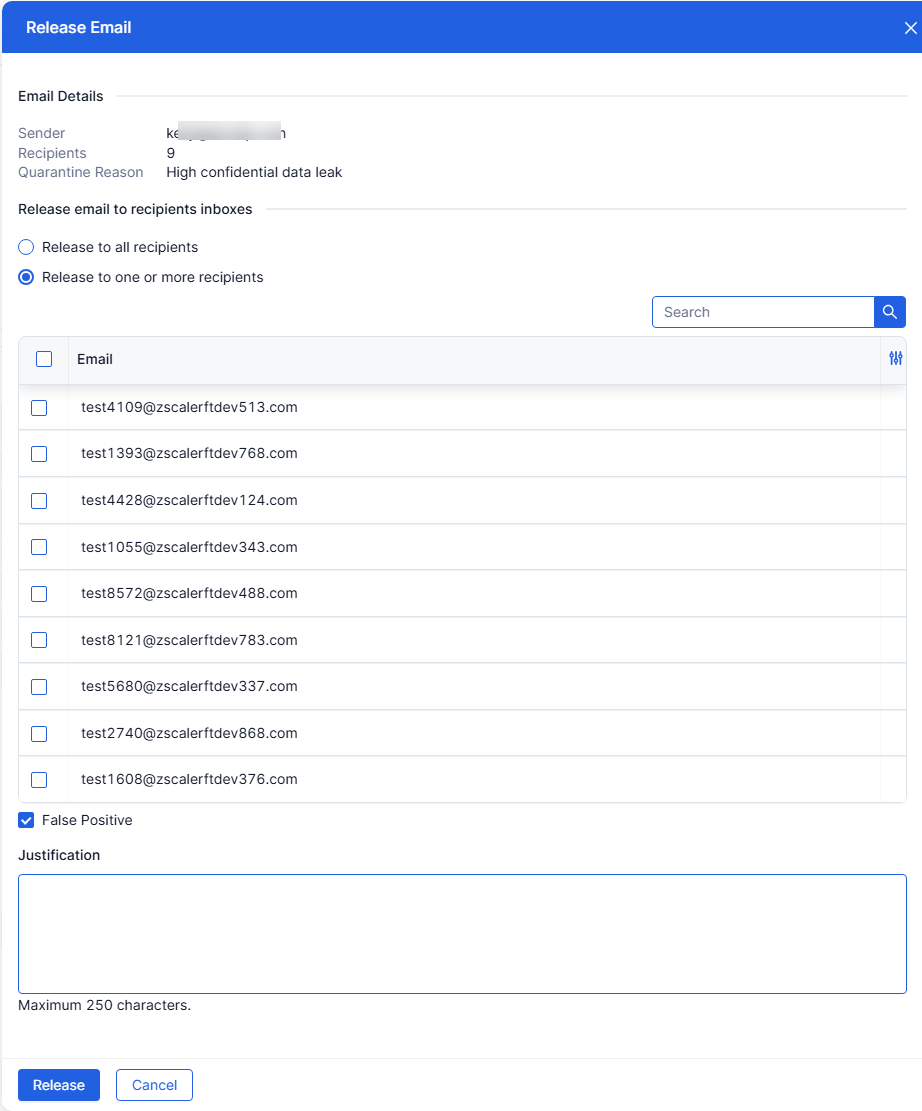
Task: Close the Release Email dialog
Action: tap(911, 28)
